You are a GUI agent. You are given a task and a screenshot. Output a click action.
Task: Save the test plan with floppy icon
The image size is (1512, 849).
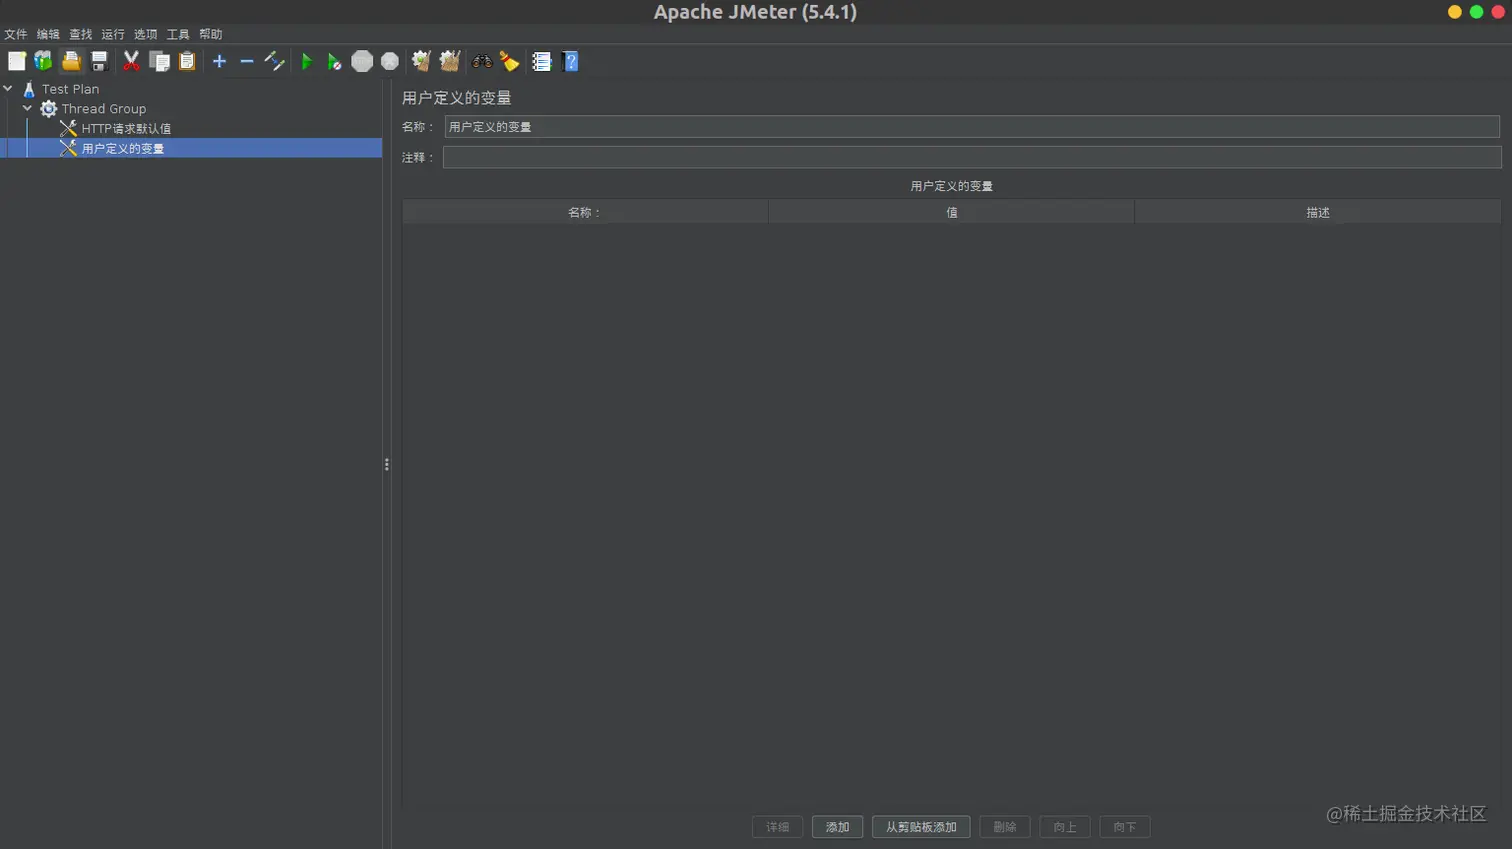pyautogui.click(x=99, y=62)
